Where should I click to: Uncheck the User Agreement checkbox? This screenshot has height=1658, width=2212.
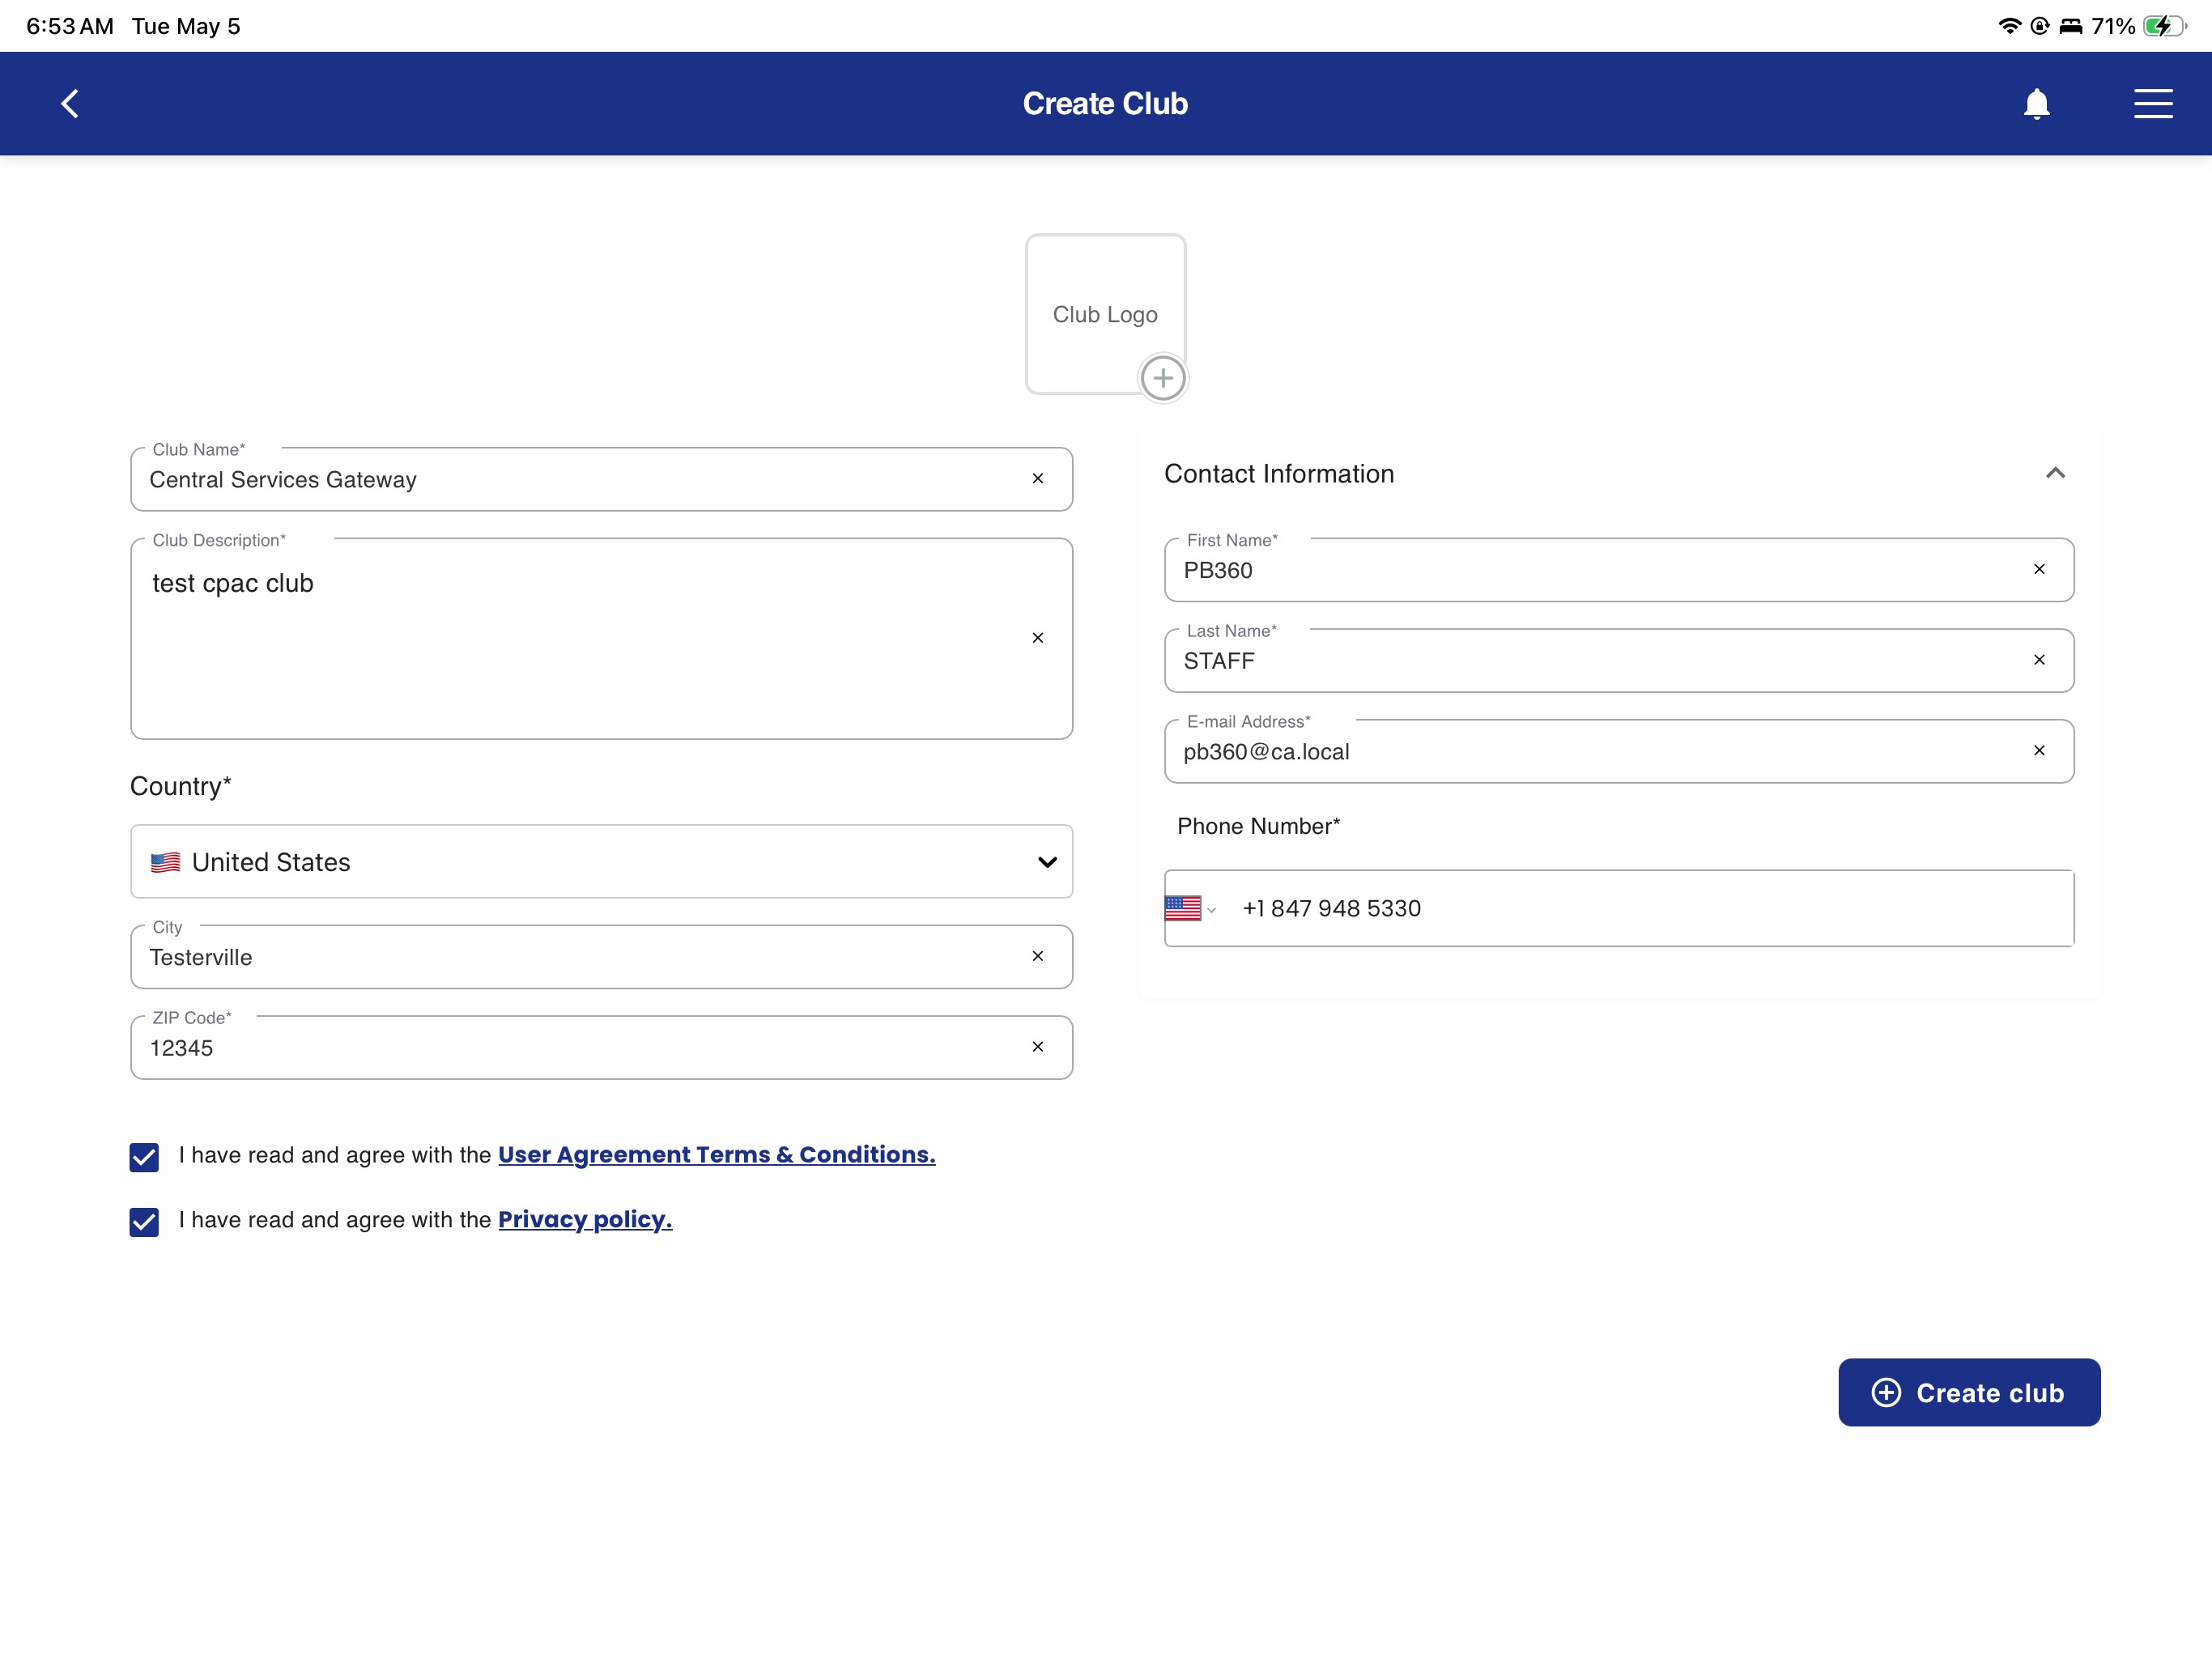(x=144, y=1157)
